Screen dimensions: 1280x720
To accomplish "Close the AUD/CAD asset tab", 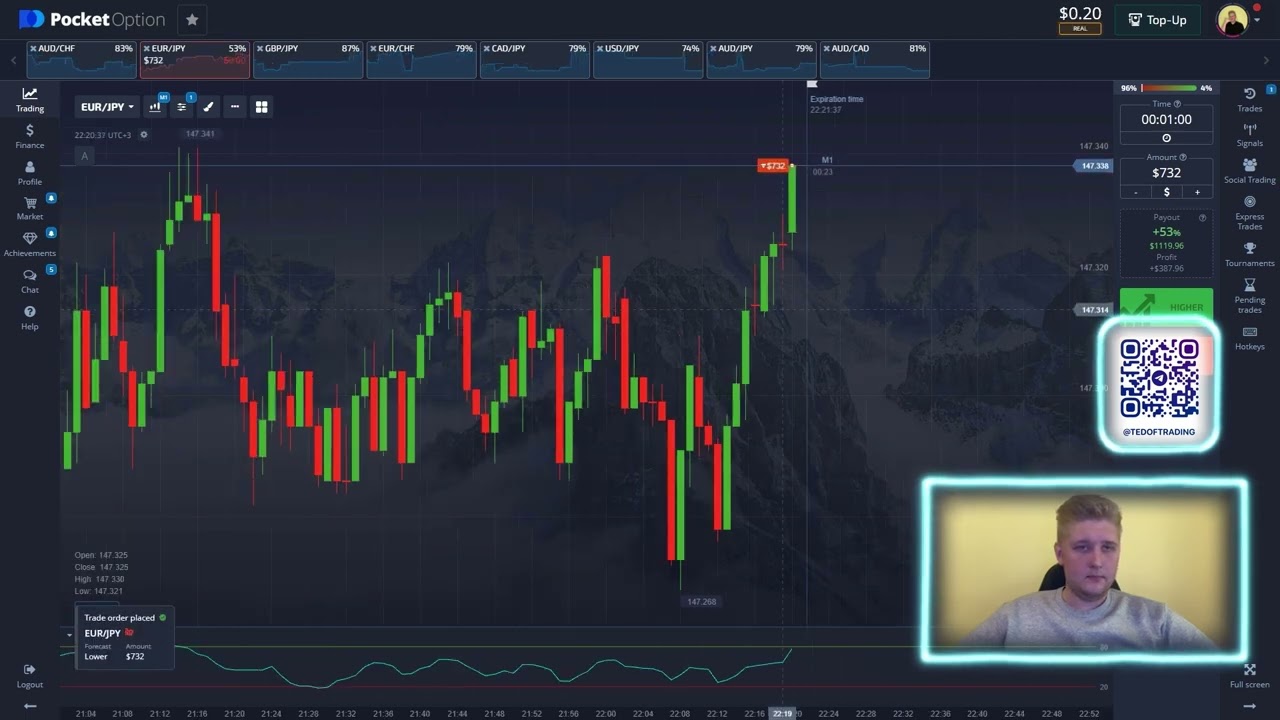I will tap(826, 48).
